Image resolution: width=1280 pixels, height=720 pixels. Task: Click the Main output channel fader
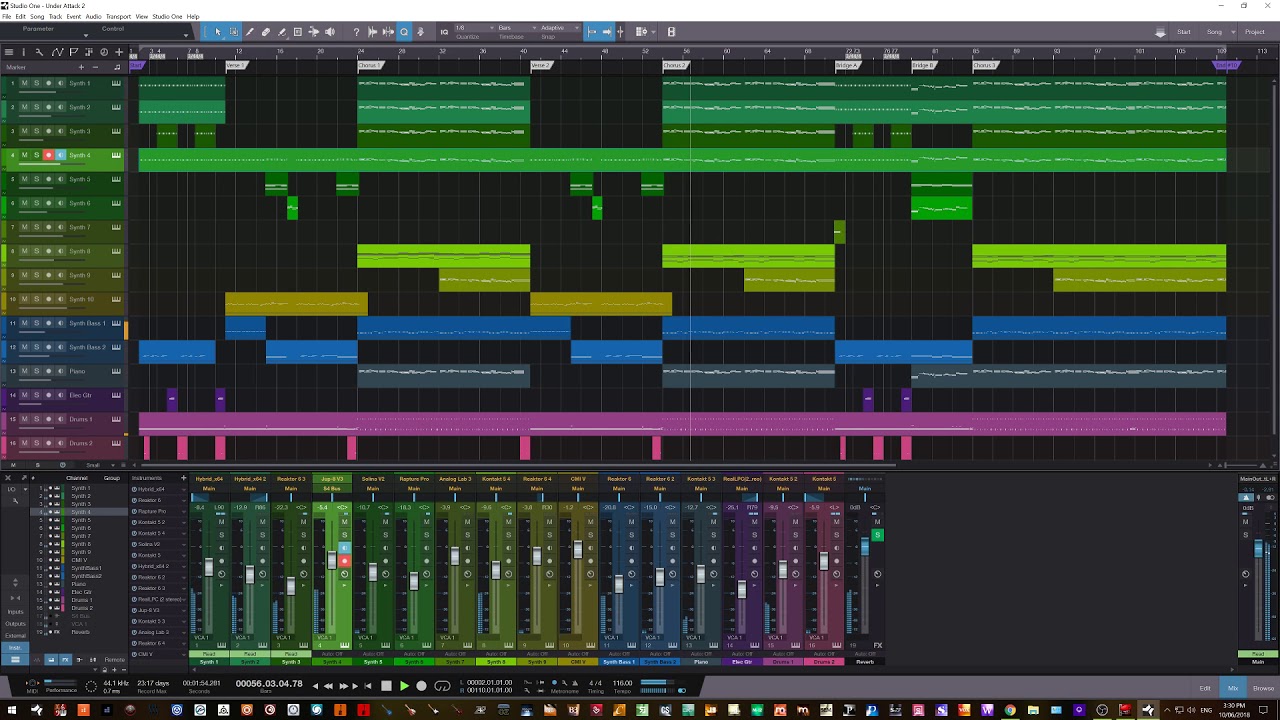point(1259,549)
